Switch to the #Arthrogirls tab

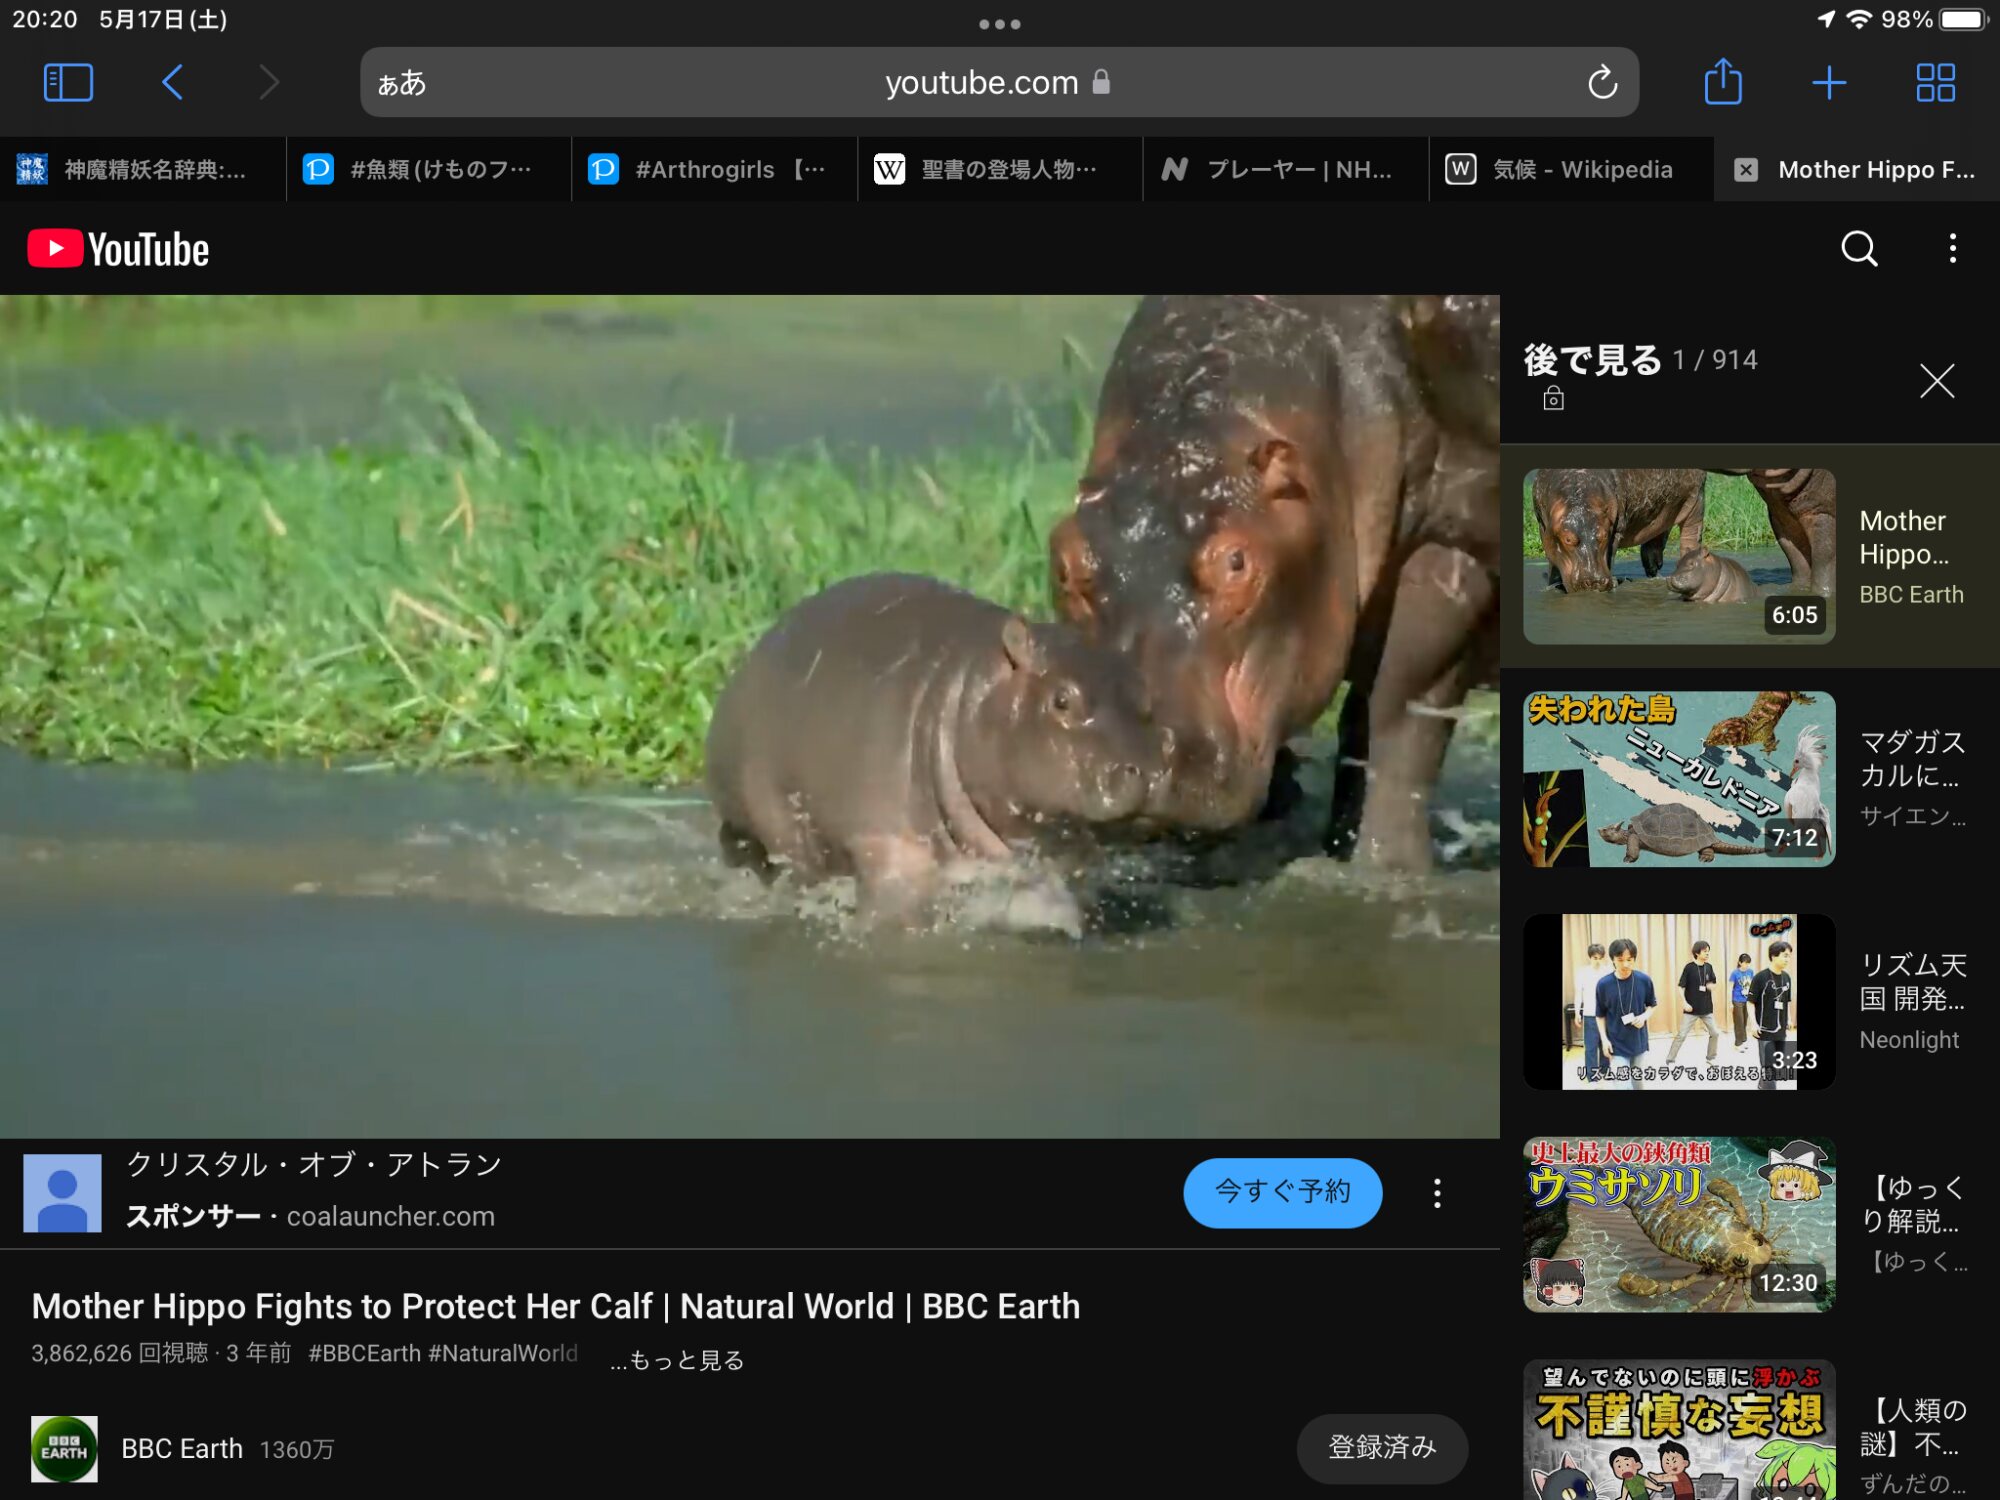[714, 170]
